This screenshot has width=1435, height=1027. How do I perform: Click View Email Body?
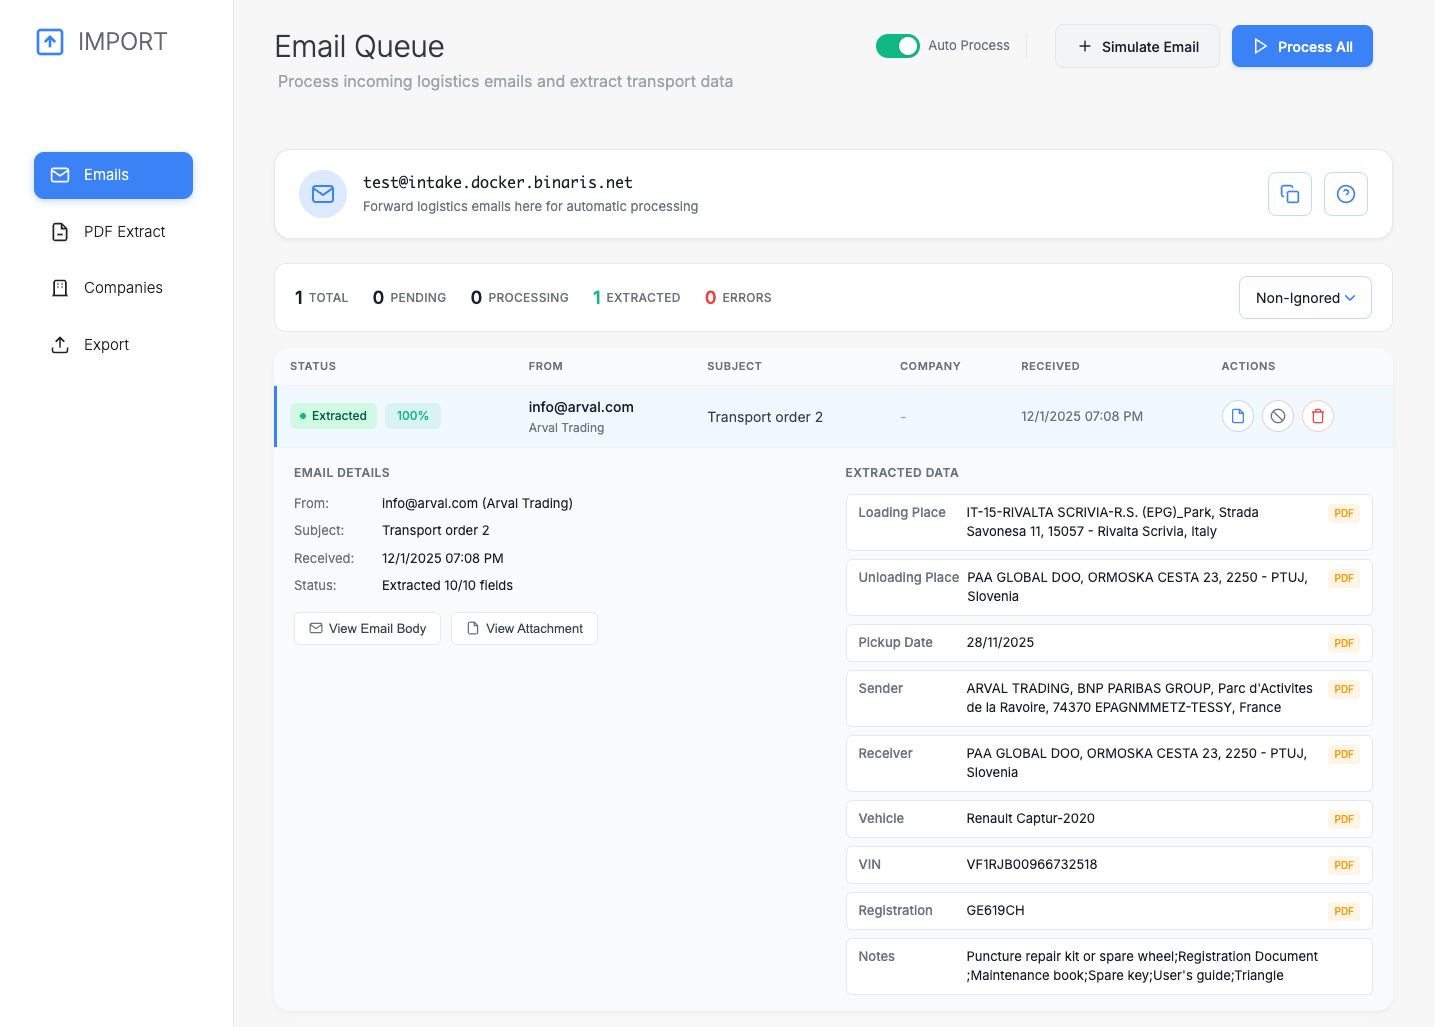pos(367,629)
